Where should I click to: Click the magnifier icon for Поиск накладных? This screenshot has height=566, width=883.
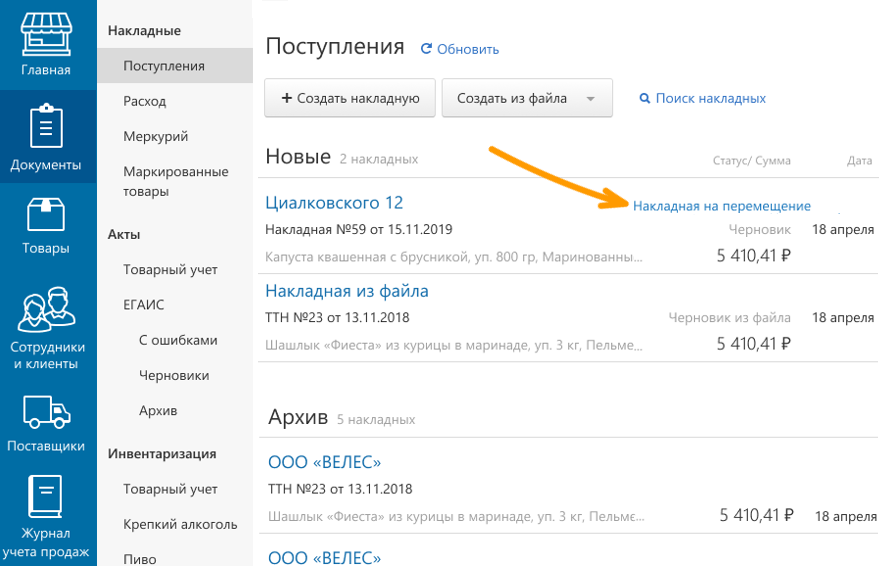[x=645, y=99]
